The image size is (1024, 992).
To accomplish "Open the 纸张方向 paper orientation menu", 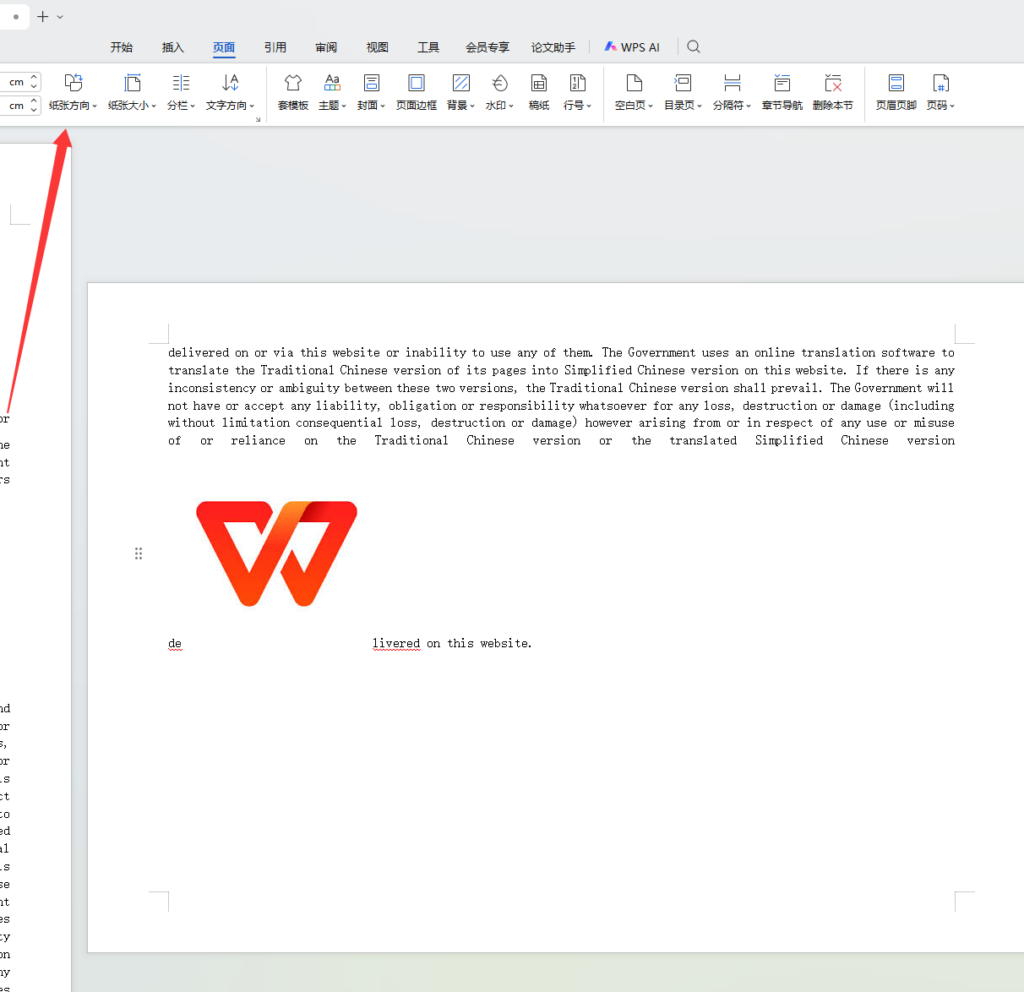I will click(72, 91).
